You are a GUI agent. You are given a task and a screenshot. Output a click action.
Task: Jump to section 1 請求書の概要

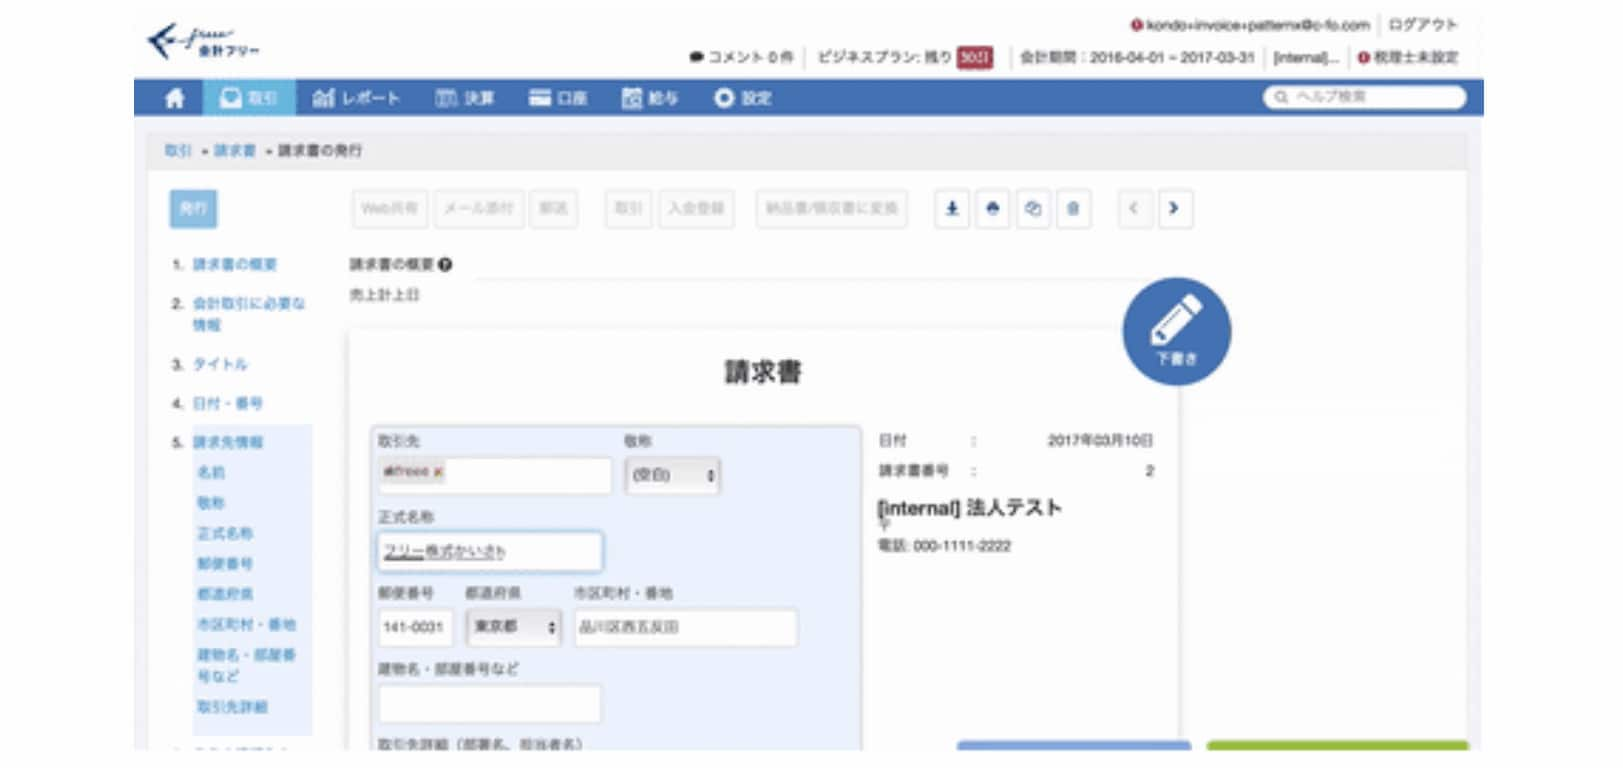pos(234,264)
